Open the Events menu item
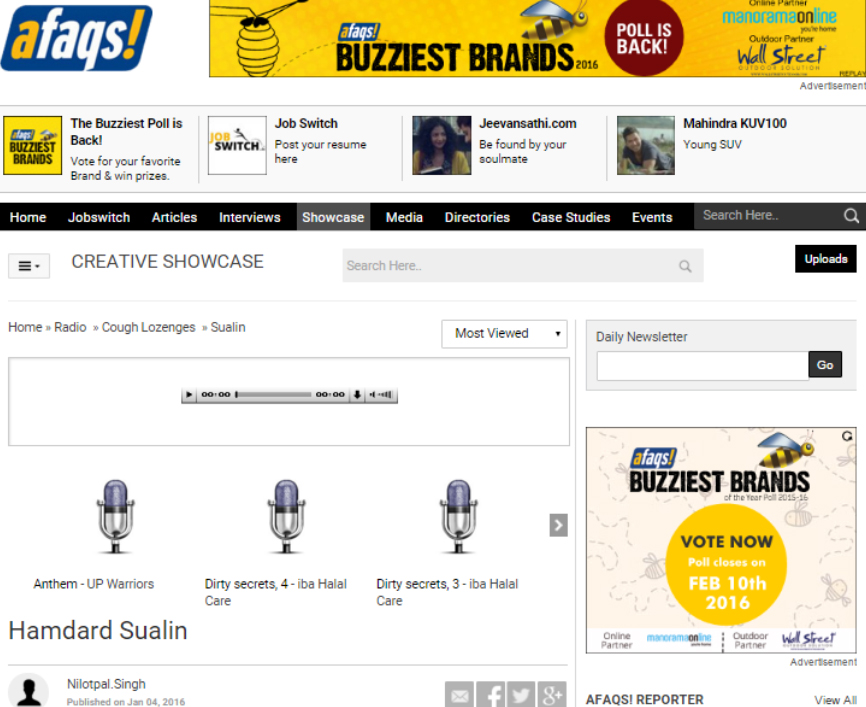The image size is (866, 707). coord(652,217)
